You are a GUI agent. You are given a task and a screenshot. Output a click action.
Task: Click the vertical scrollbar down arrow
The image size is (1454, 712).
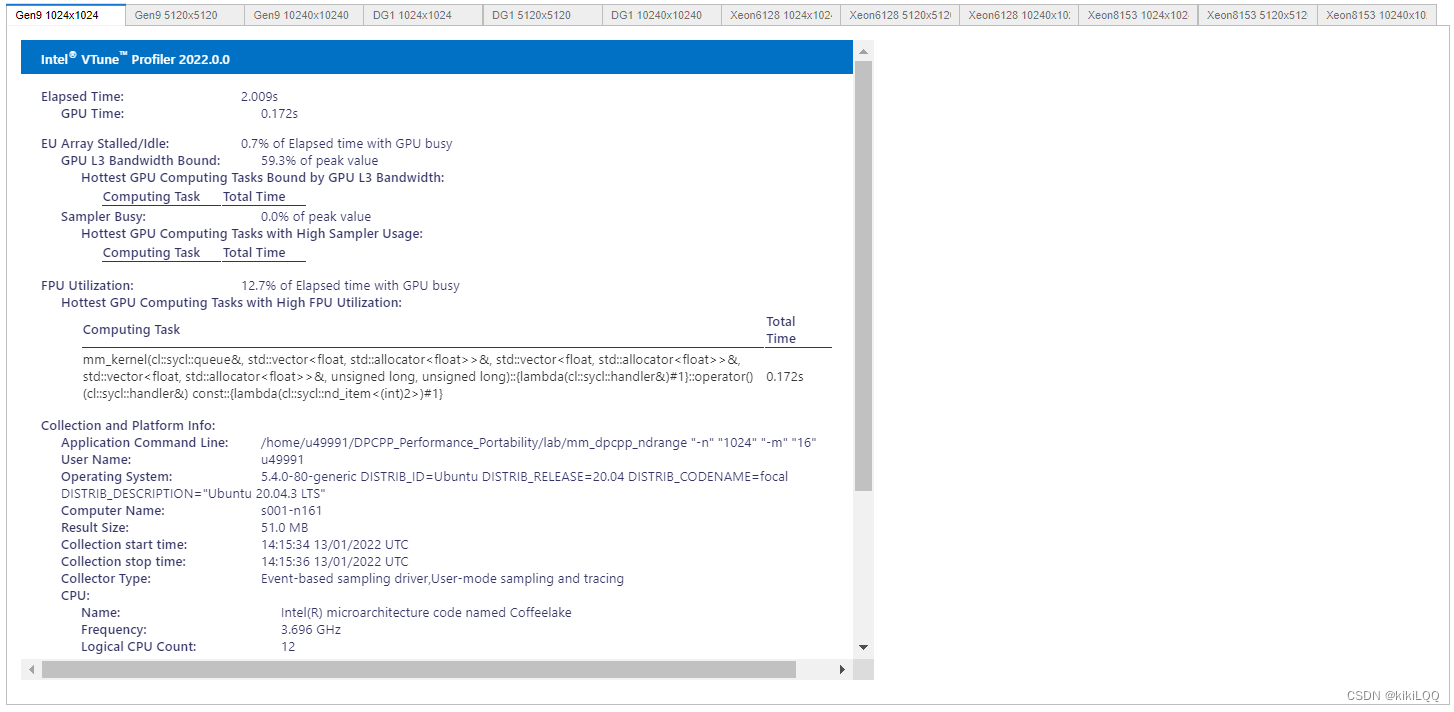tap(863, 648)
